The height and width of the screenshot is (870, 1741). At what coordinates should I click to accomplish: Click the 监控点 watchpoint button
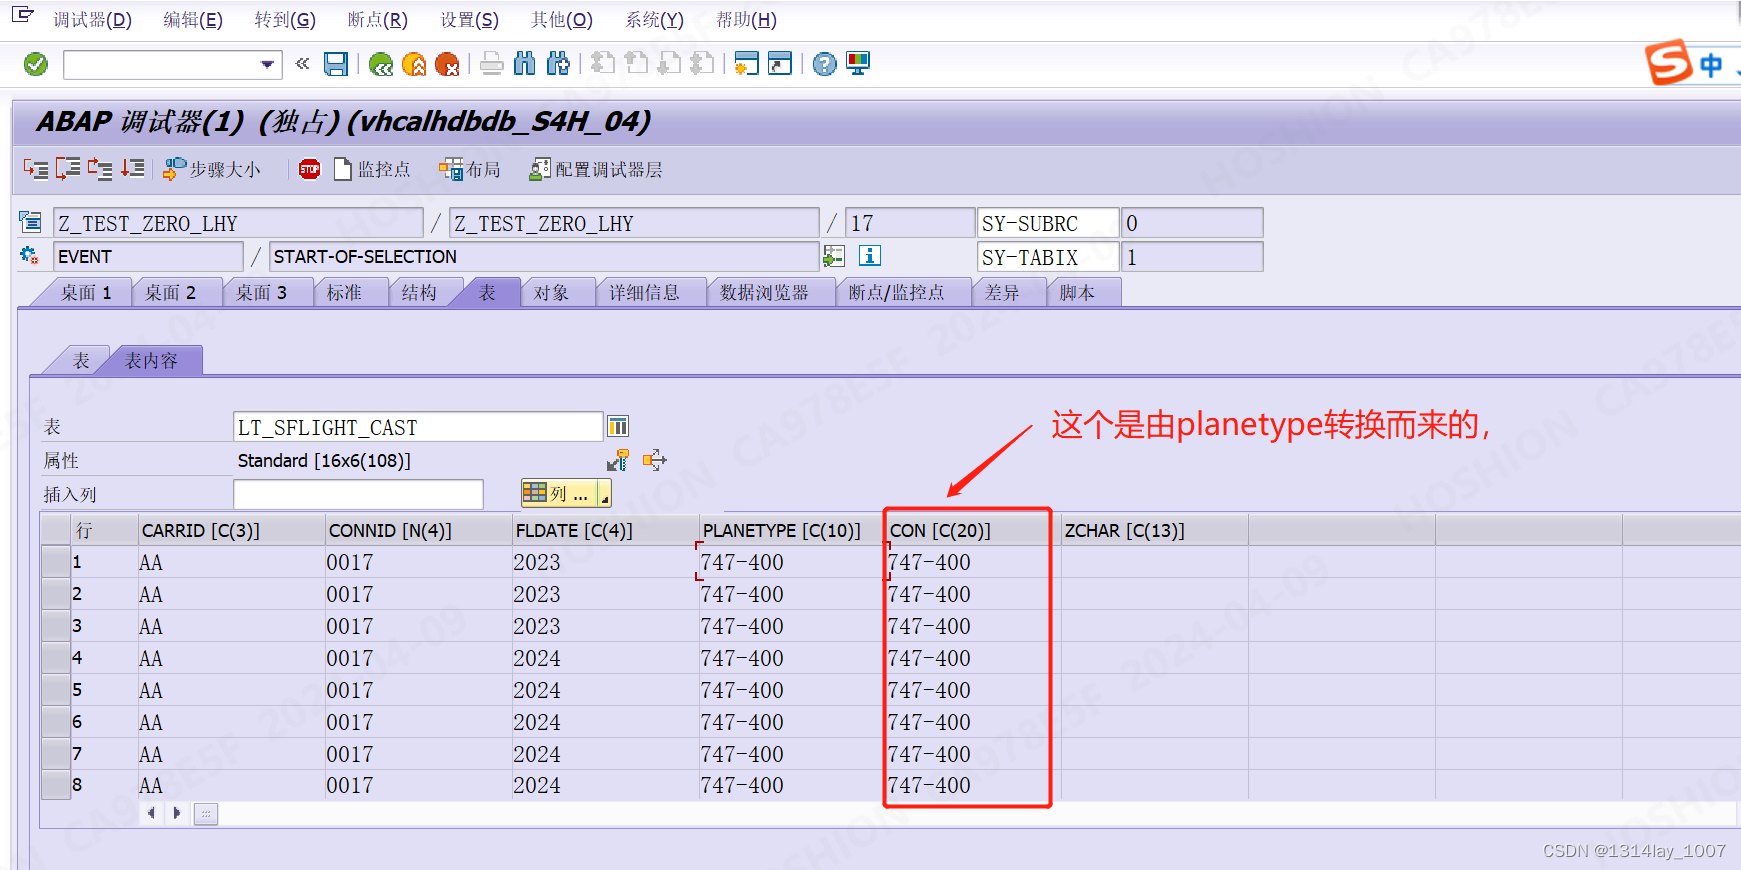pos(372,169)
